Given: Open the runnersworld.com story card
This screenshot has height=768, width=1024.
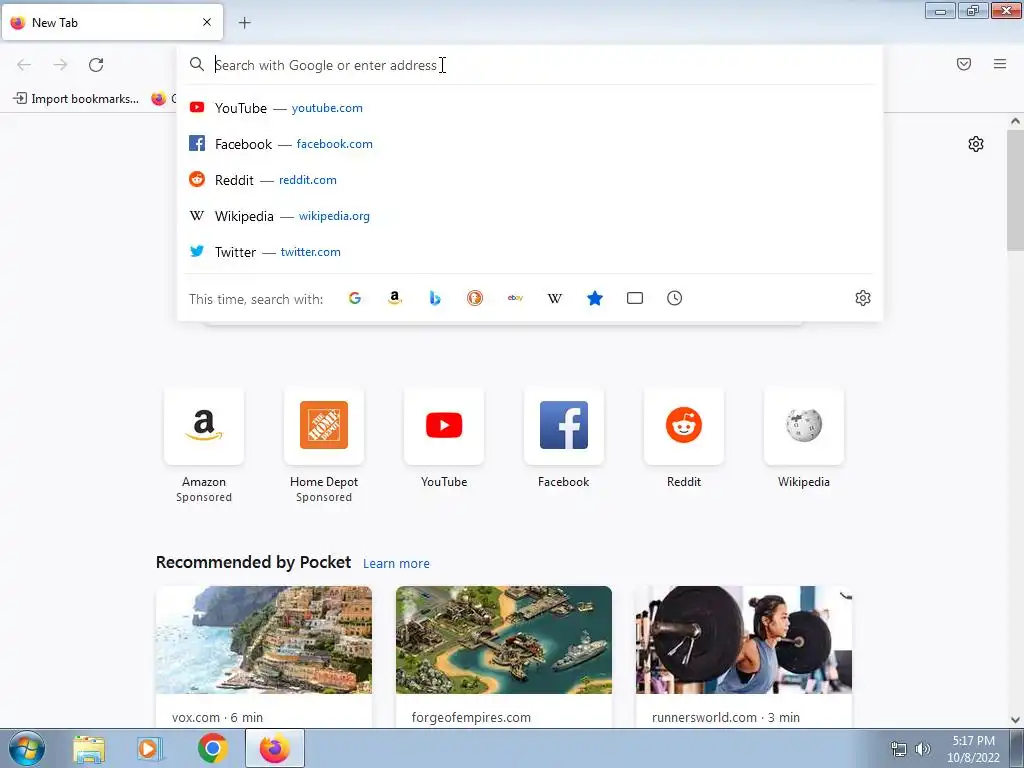Looking at the screenshot, I should 744,656.
